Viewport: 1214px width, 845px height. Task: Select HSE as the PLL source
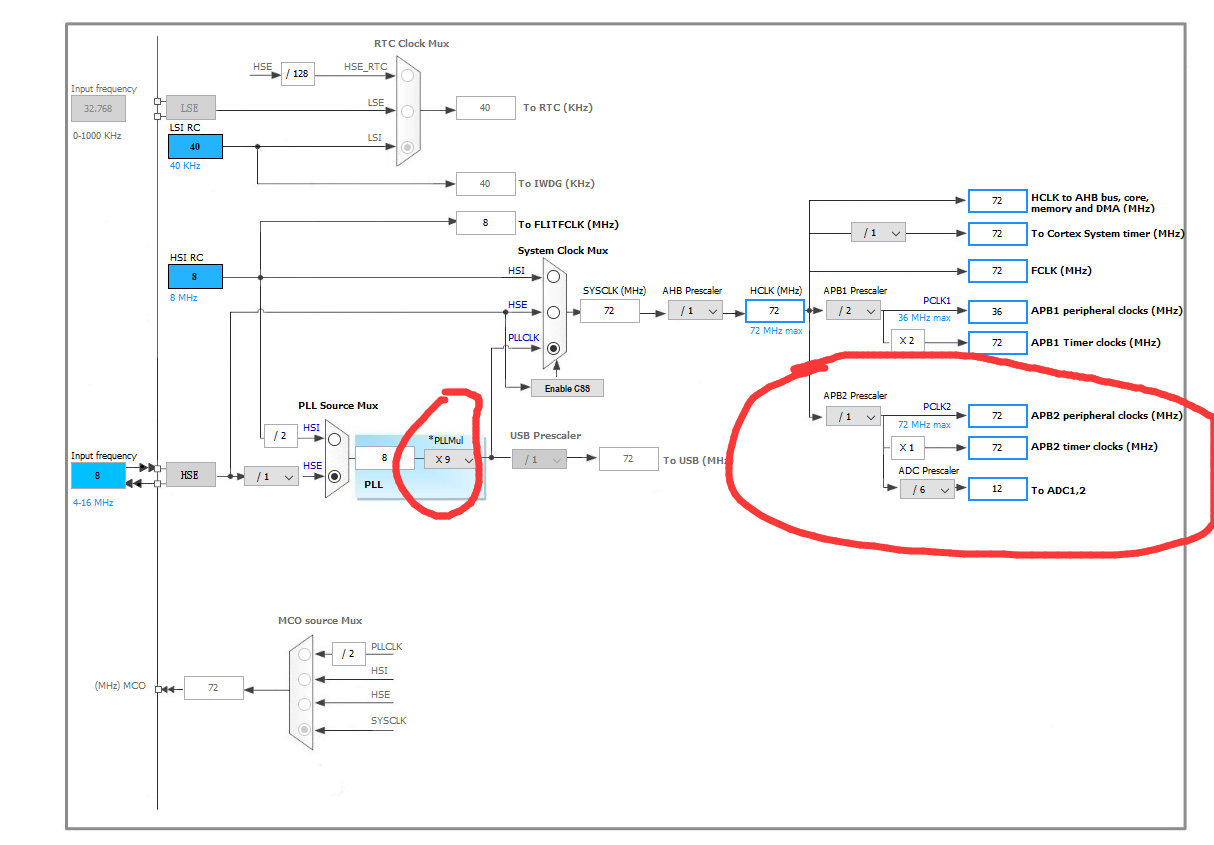click(x=335, y=477)
